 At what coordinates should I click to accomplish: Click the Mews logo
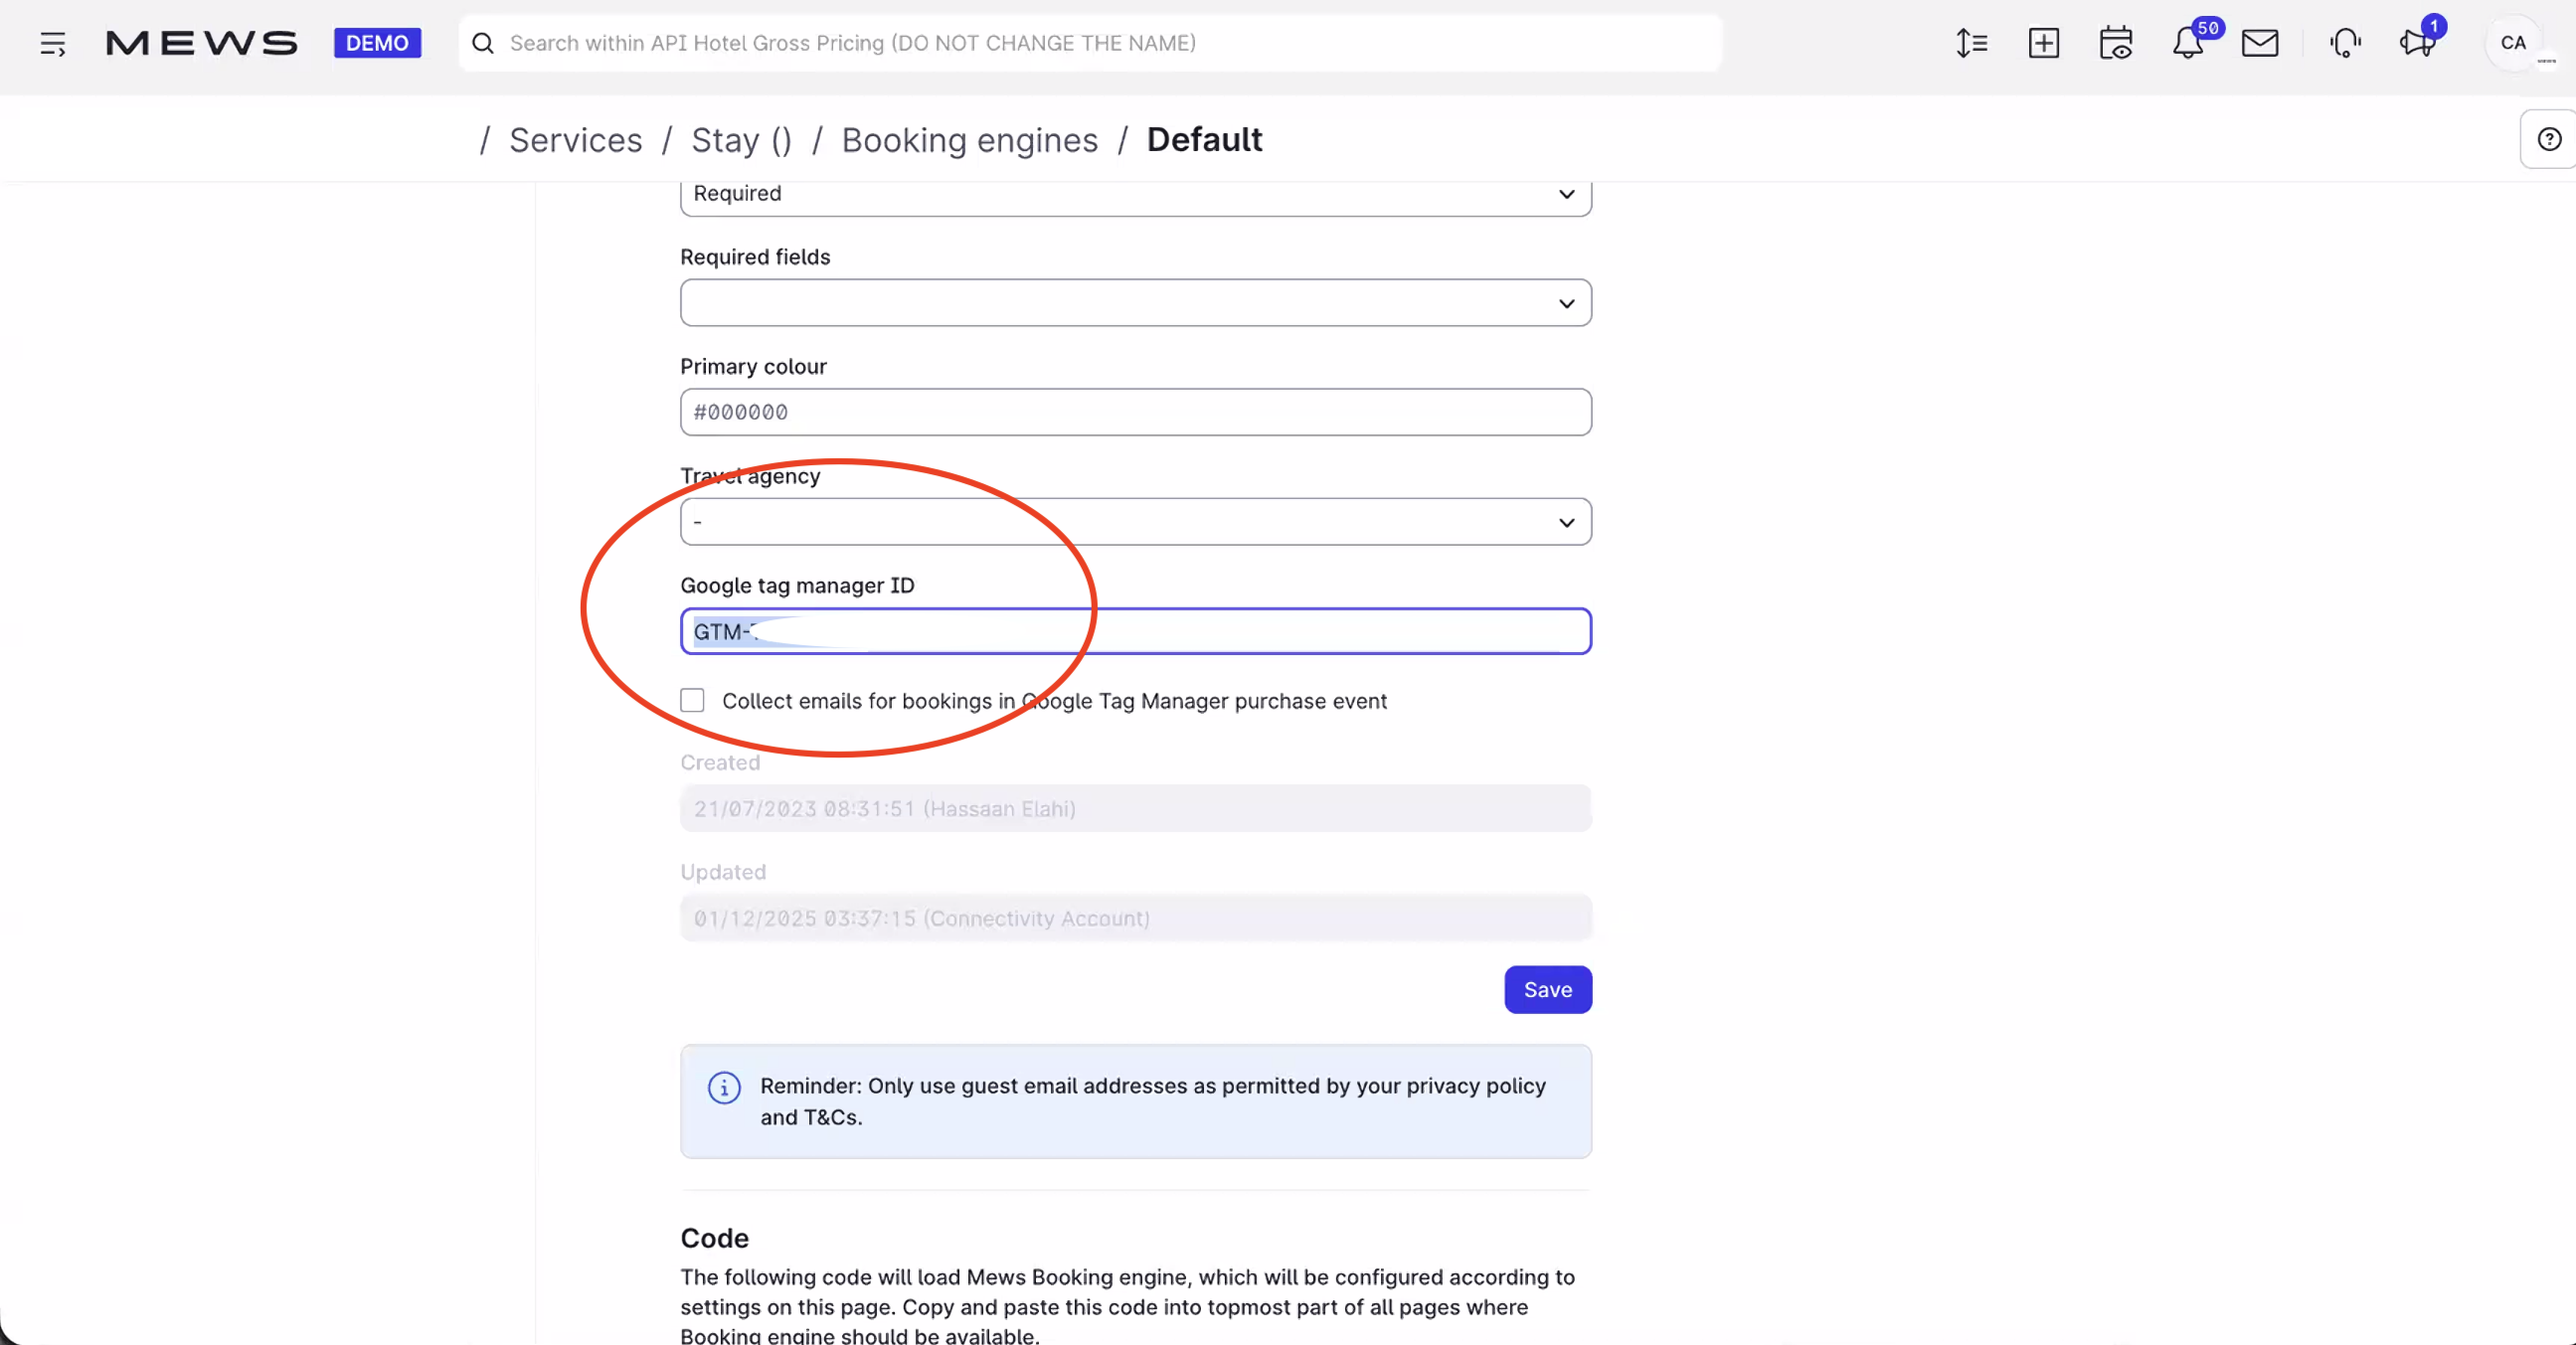point(201,43)
